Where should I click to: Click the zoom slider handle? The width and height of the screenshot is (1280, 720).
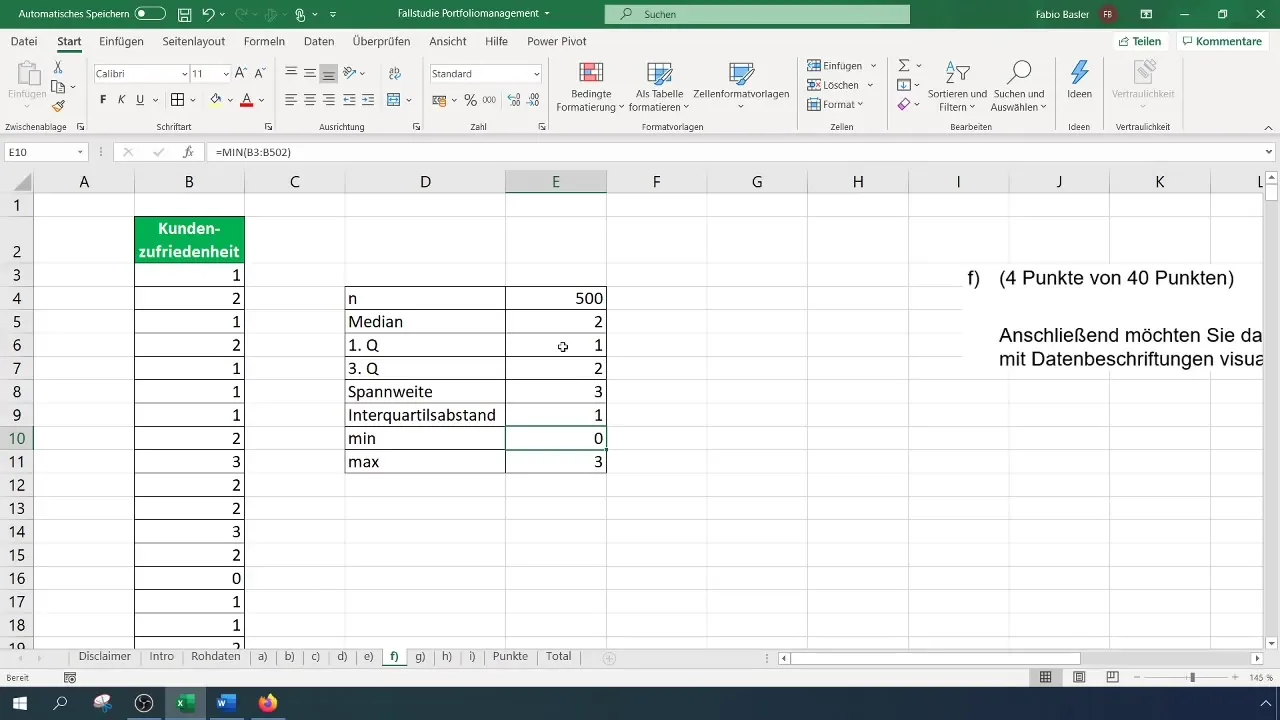coord(1192,677)
